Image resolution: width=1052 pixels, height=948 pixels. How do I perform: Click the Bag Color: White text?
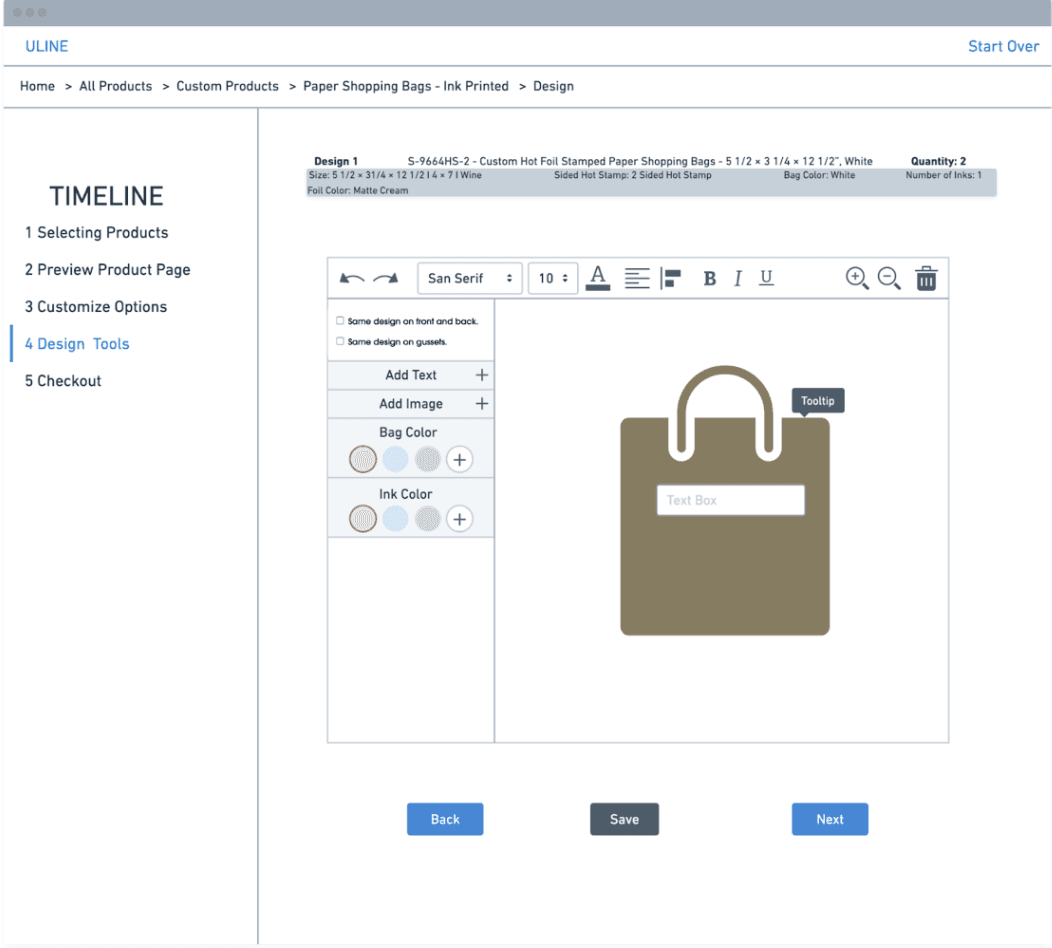(819, 175)
